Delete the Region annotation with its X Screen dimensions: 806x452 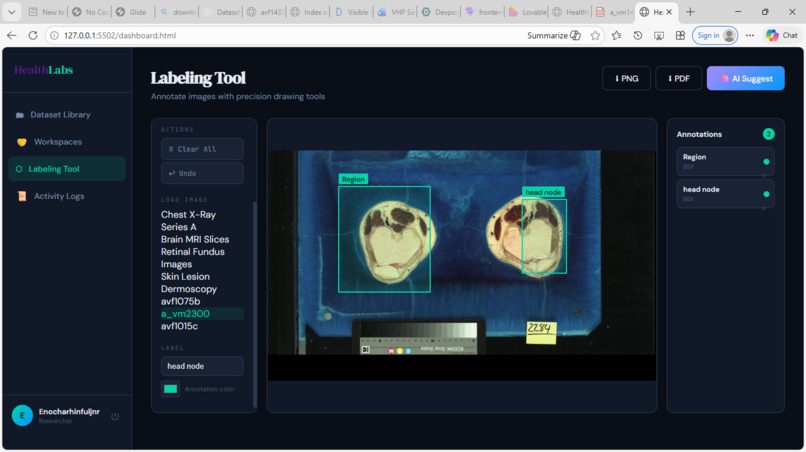pos(764,176)
